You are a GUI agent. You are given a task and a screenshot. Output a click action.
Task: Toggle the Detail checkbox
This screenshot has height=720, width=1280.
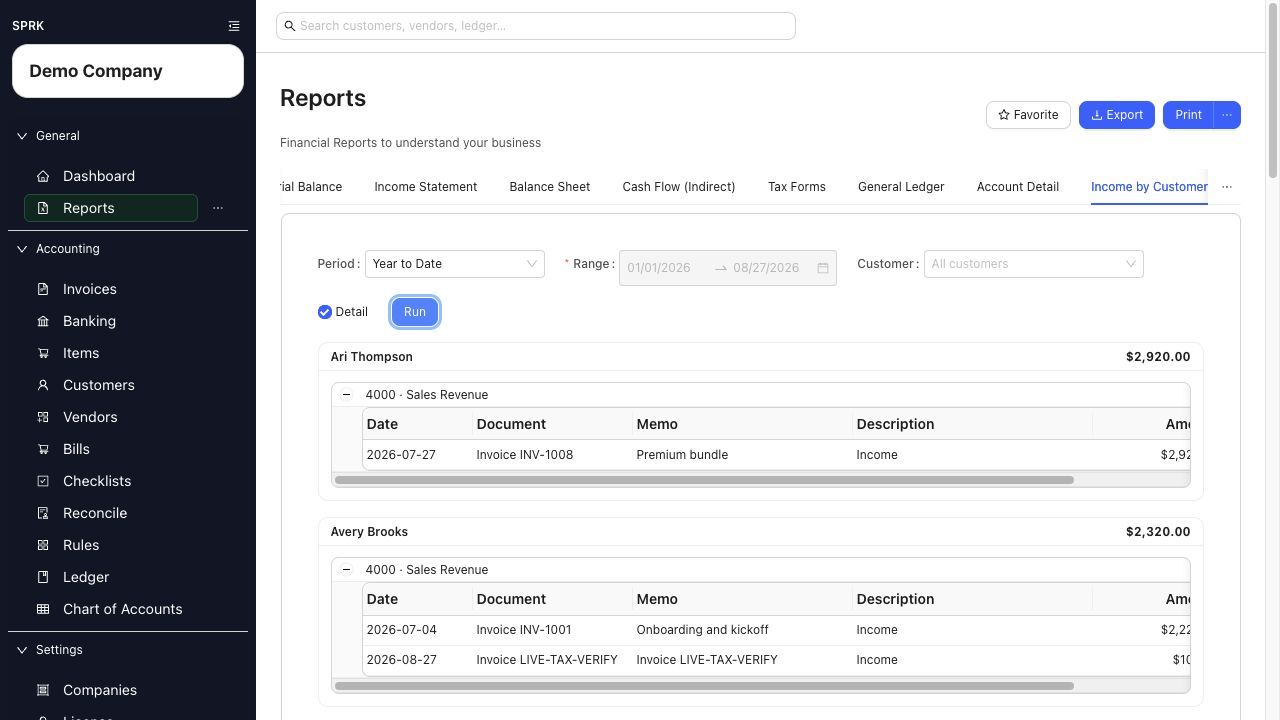click(x=325, y=312)
